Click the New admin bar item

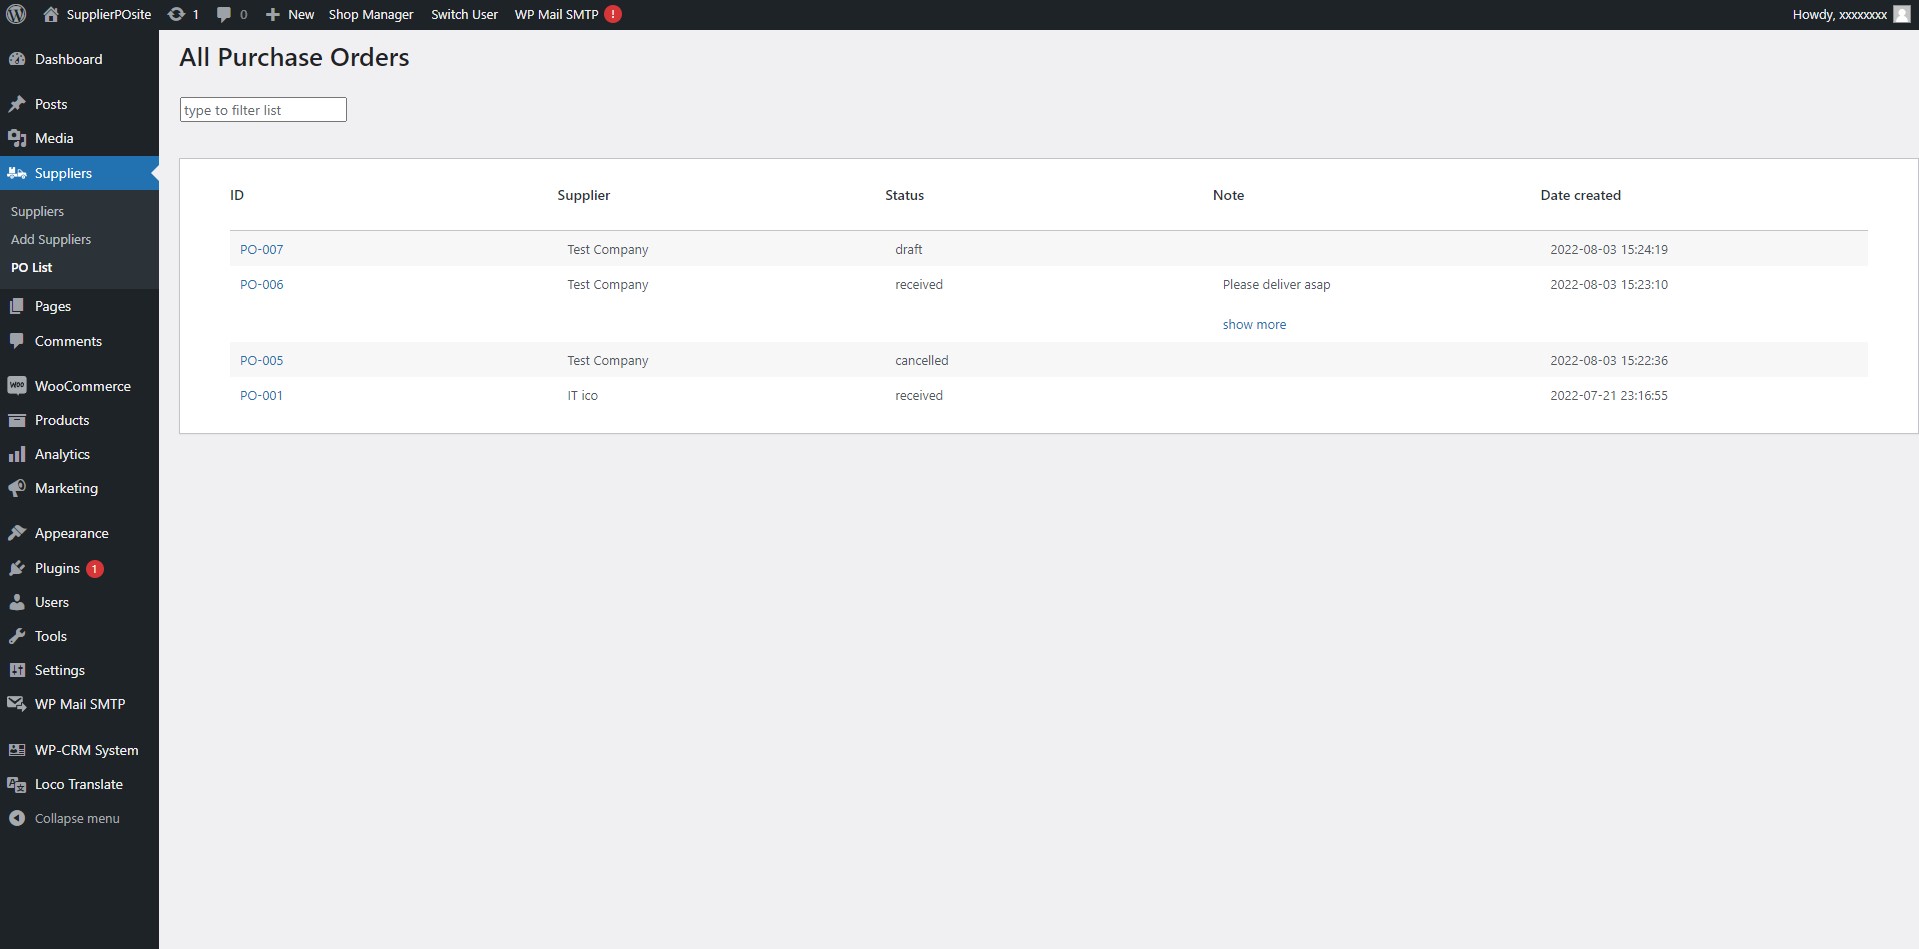click(301, 14)
